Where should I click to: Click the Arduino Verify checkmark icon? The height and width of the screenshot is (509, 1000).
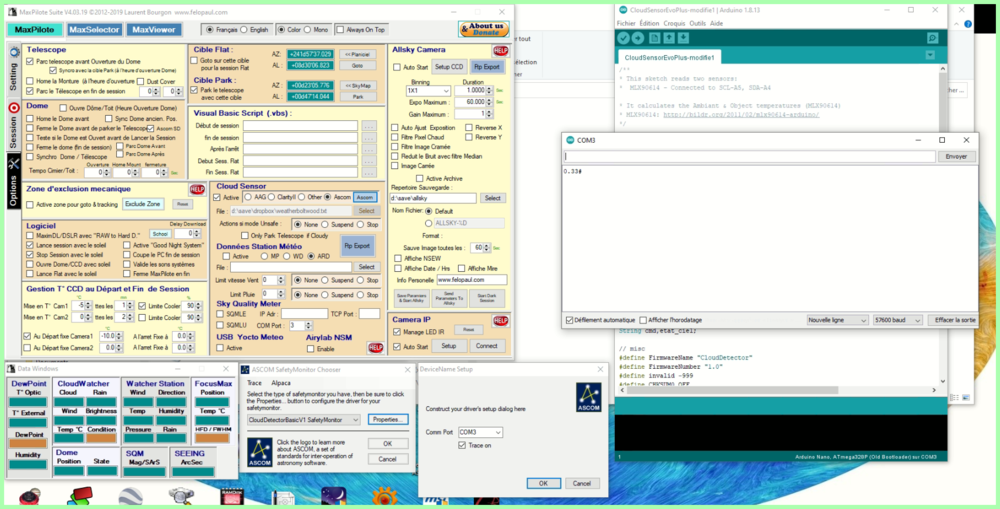[624, 38]
